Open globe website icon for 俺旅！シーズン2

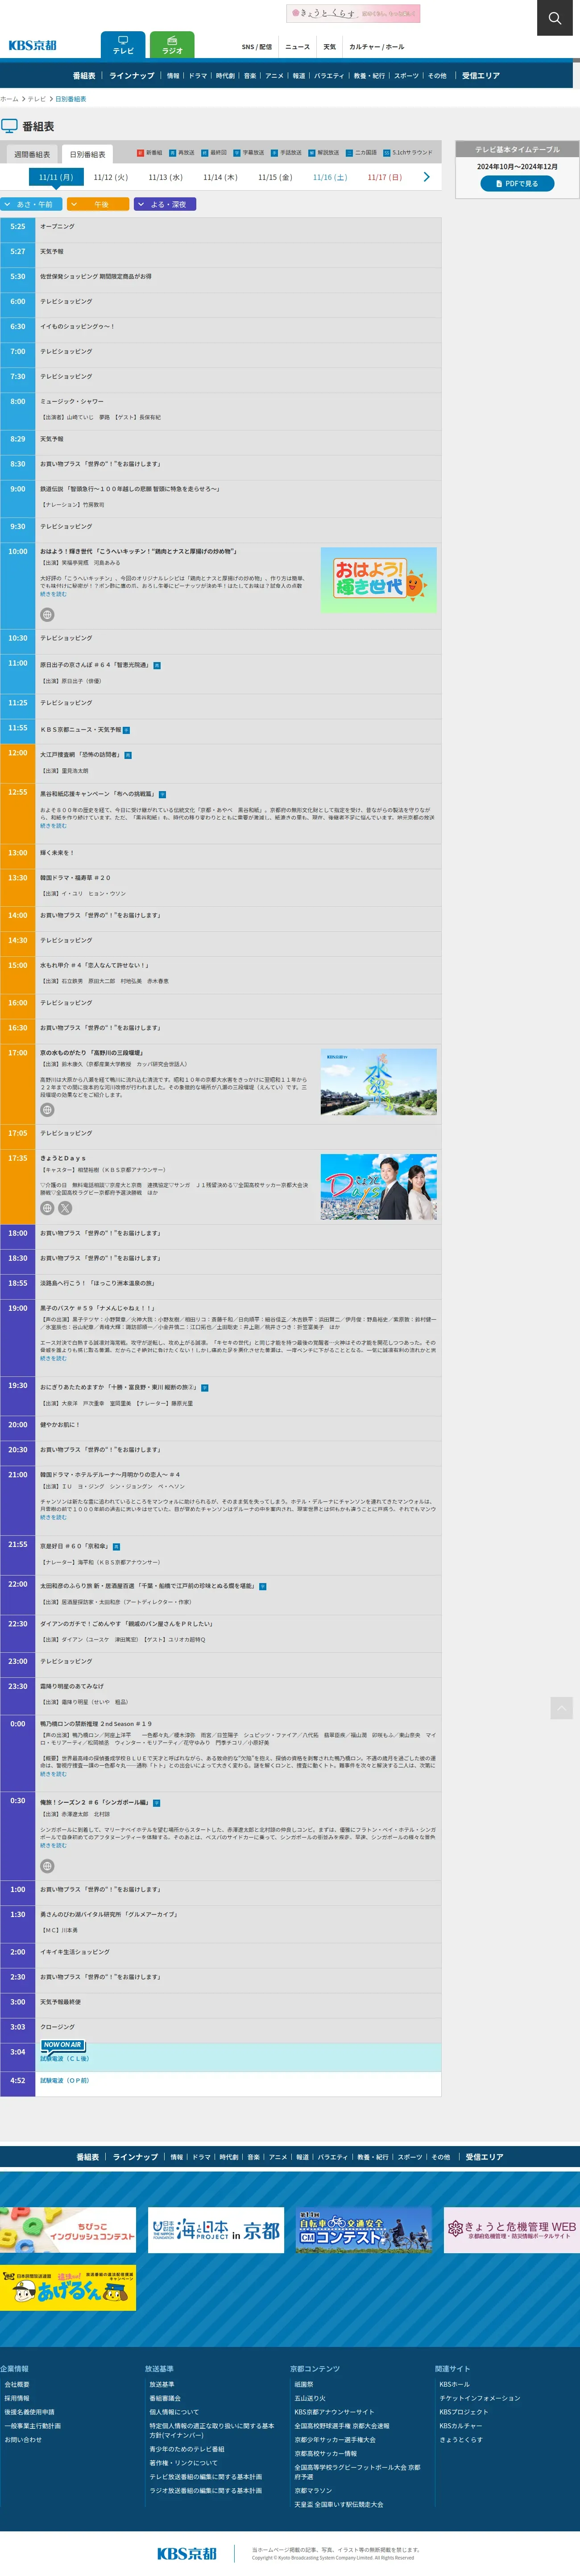pyautogui.click(x=47, y=1866)
